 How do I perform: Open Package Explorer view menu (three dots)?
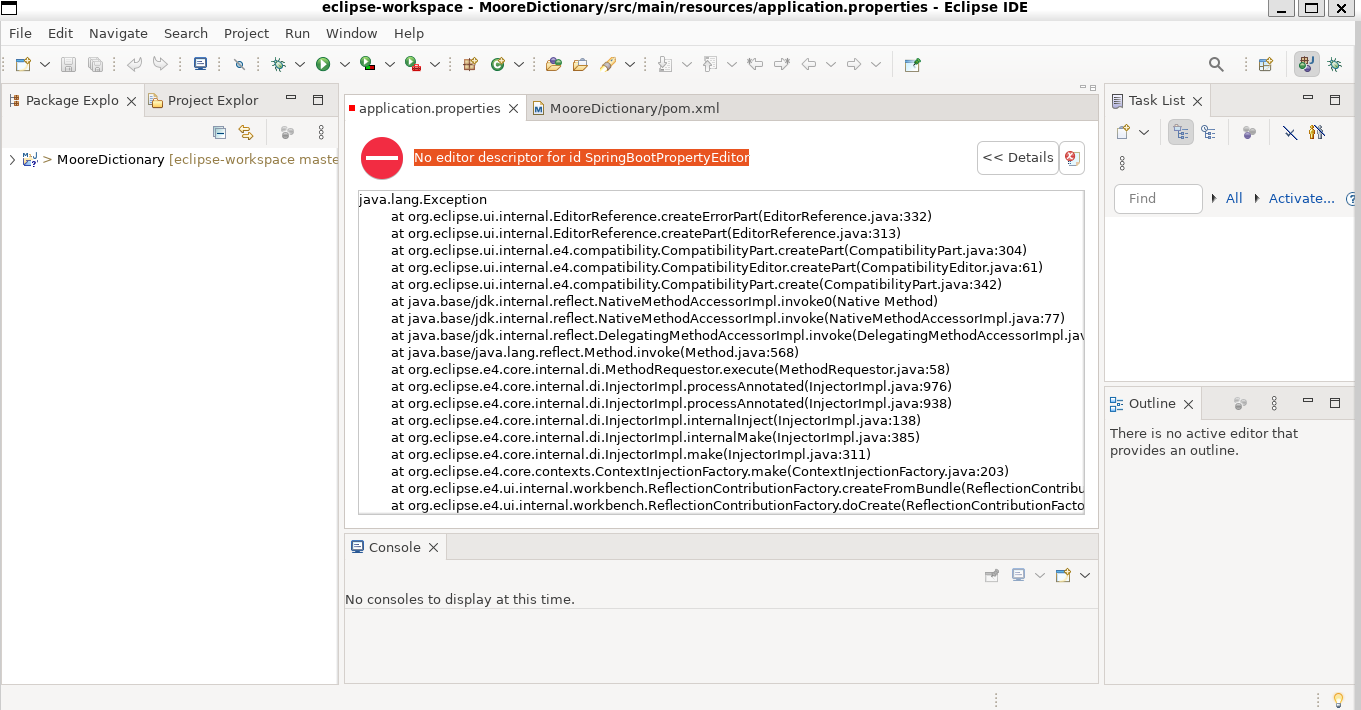tap(321, 132)
